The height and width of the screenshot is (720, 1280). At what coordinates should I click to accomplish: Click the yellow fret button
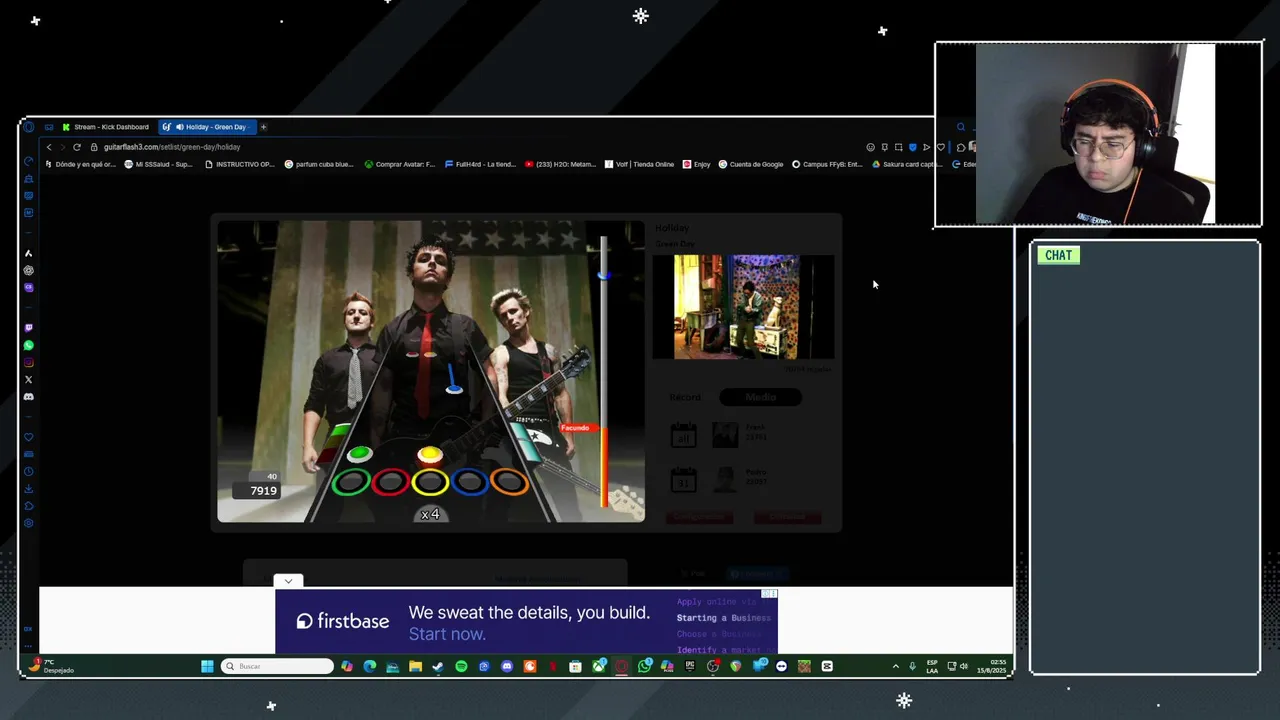point(430,483)
